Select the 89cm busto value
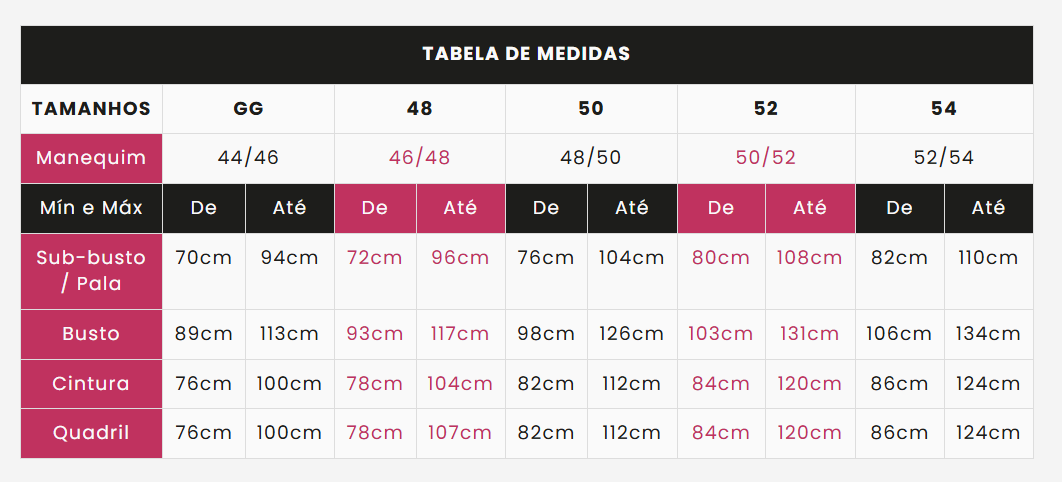 (x=204, y=334)
